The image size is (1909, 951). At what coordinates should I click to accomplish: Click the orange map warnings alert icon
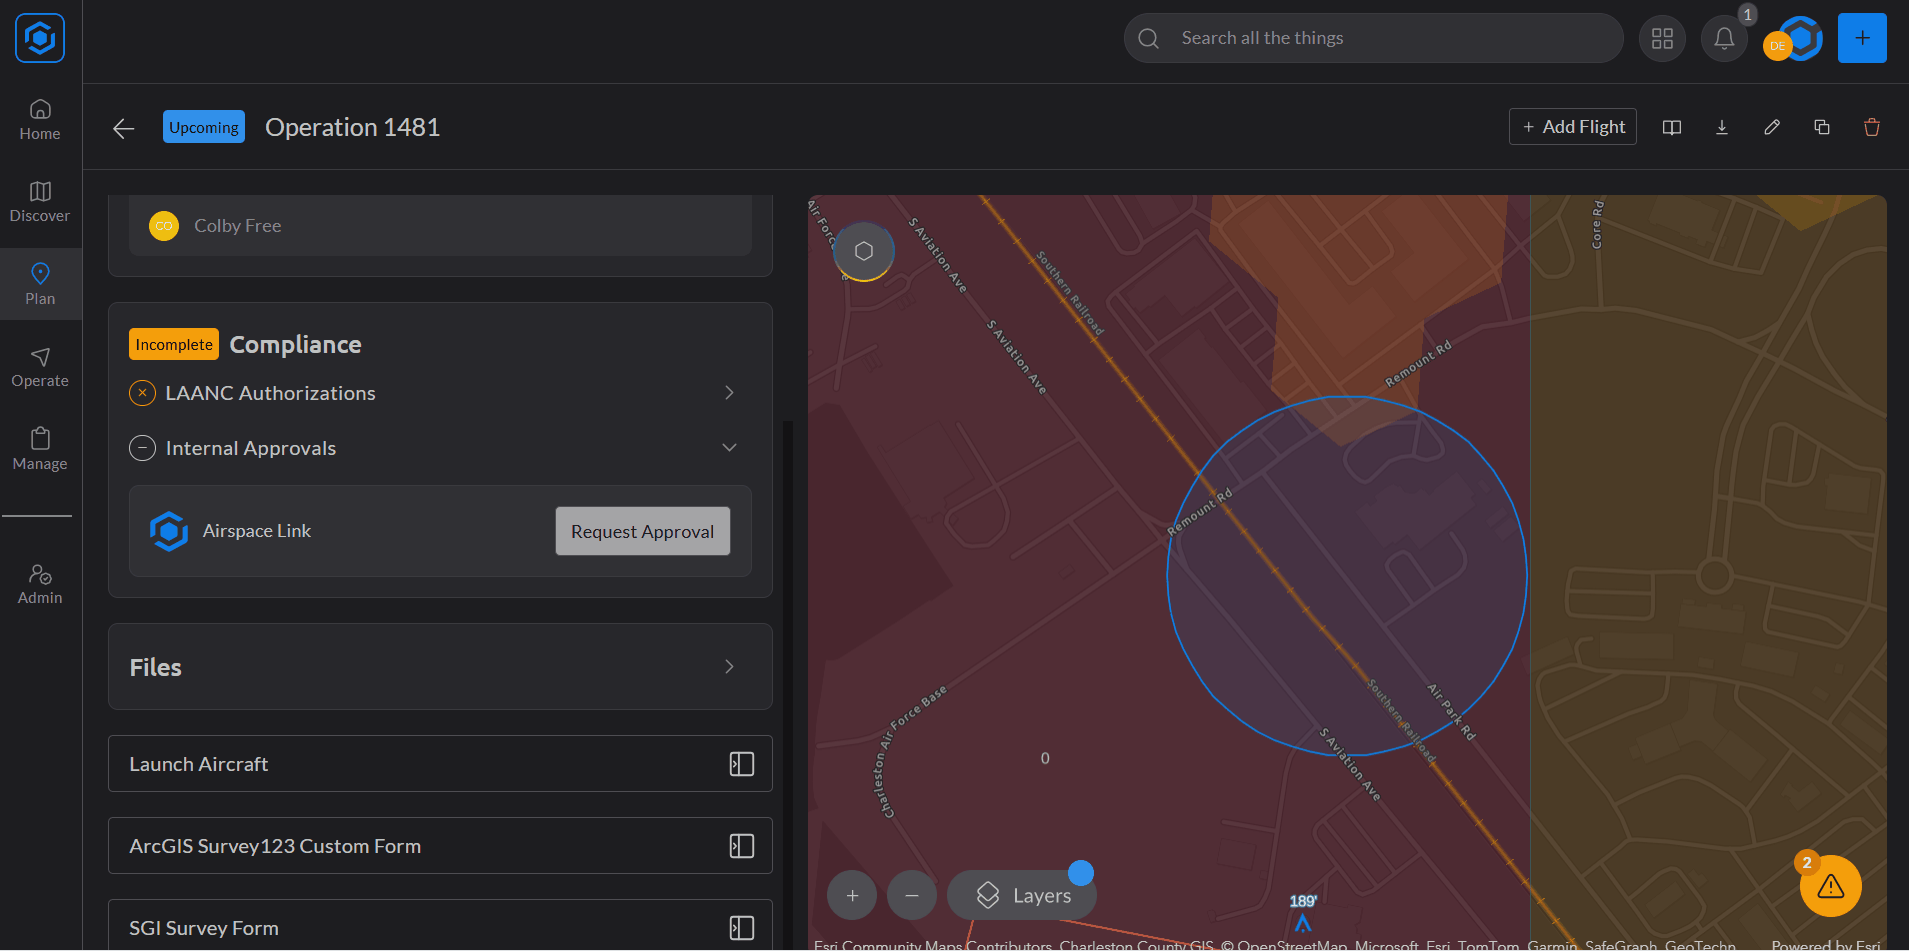(x=1829, y=885)
